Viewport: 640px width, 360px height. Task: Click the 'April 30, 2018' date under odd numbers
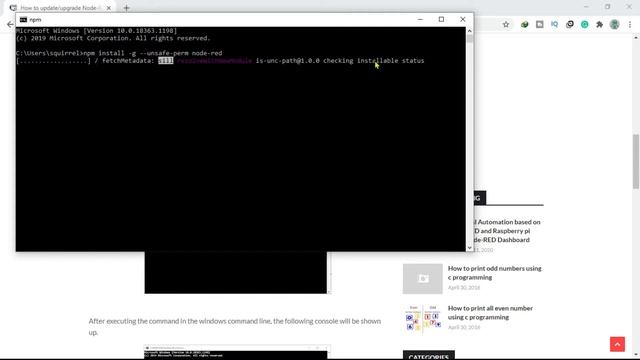click(x=464, y=287)
